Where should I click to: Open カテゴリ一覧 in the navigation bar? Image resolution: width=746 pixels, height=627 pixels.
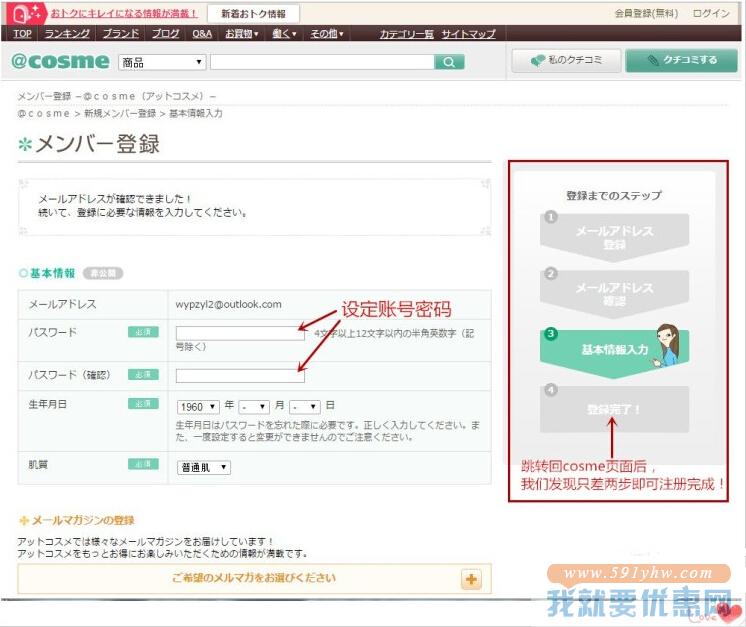[x=407, y=34]
